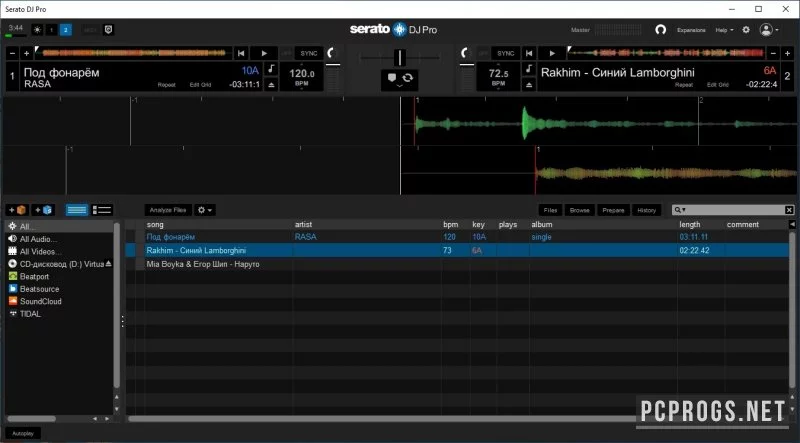The image size is (800, 443).
Task: Click deck 2 track overview waveform
Action: (666, 53)
